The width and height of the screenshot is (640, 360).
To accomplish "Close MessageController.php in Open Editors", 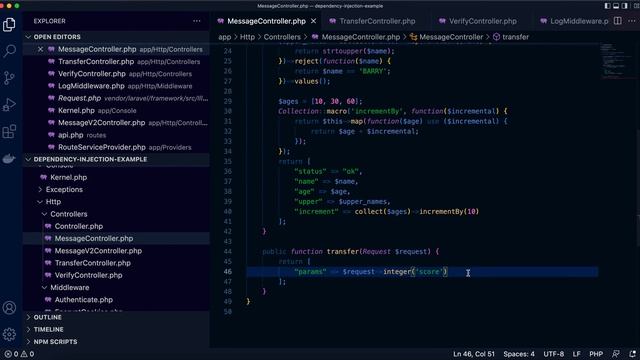I will pyautogui.click(x=40, y=49).
